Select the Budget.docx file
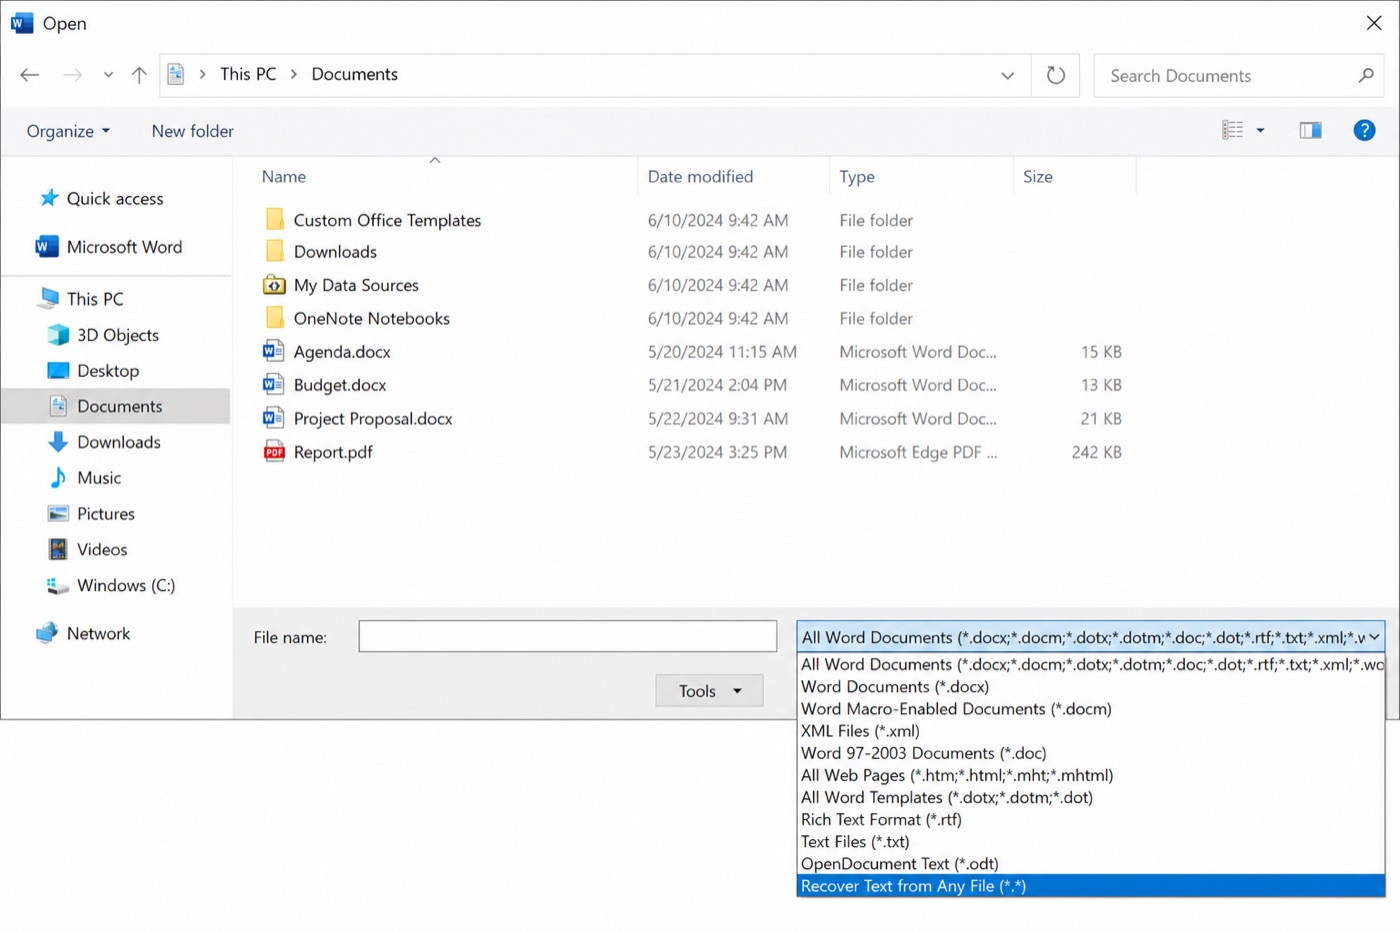The height and width of the screenshot is (933, 1400). [x=340, y=385]
